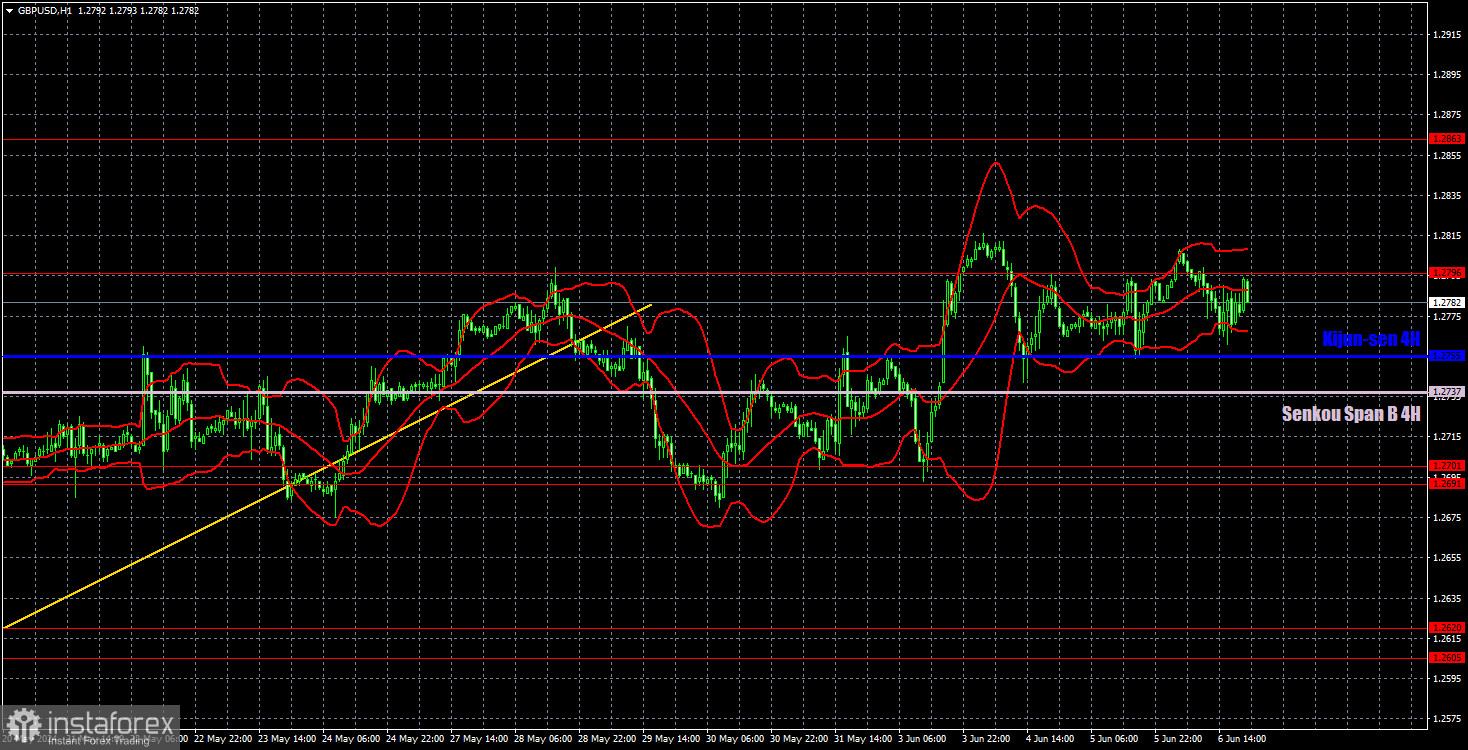Click the 1.2835 price scale value
Viewport: 1468px width, 750px height.
point(1447,196)
